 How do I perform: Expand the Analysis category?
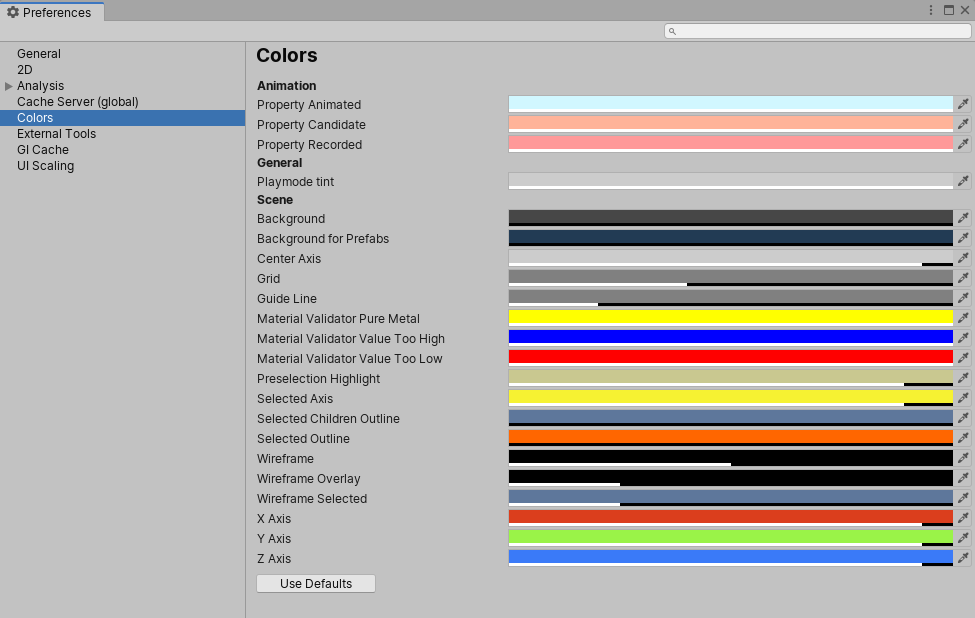click(x=9, y=86)
